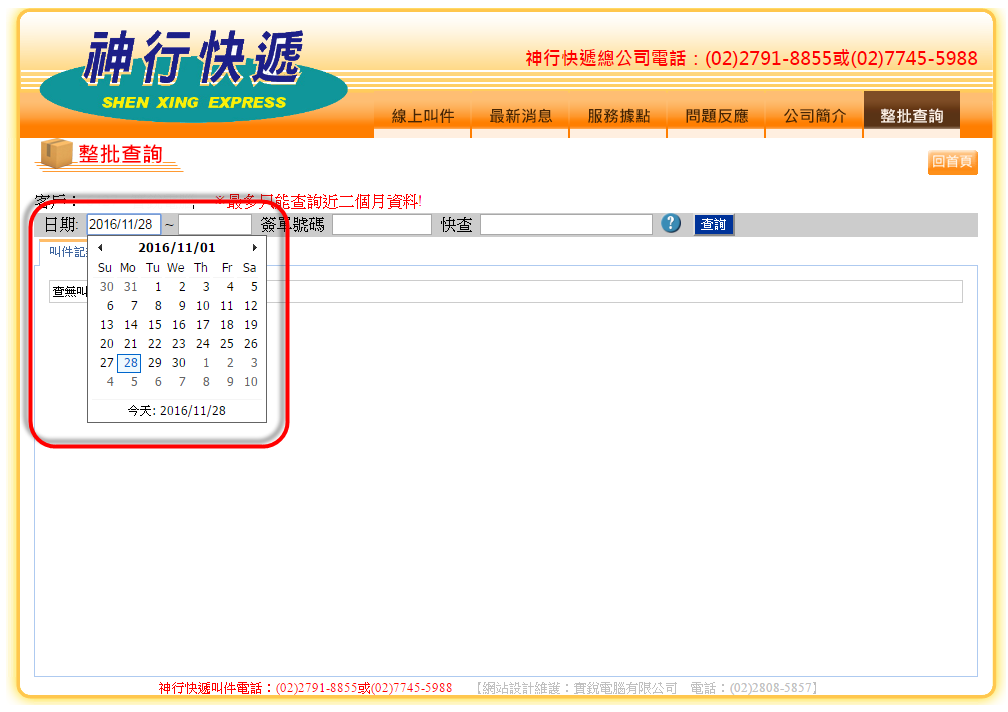Open the 線上叫件 menu tab
The height and width of the screenshot is (712, 1008).
pyautogui.click(x=422, y=116)
